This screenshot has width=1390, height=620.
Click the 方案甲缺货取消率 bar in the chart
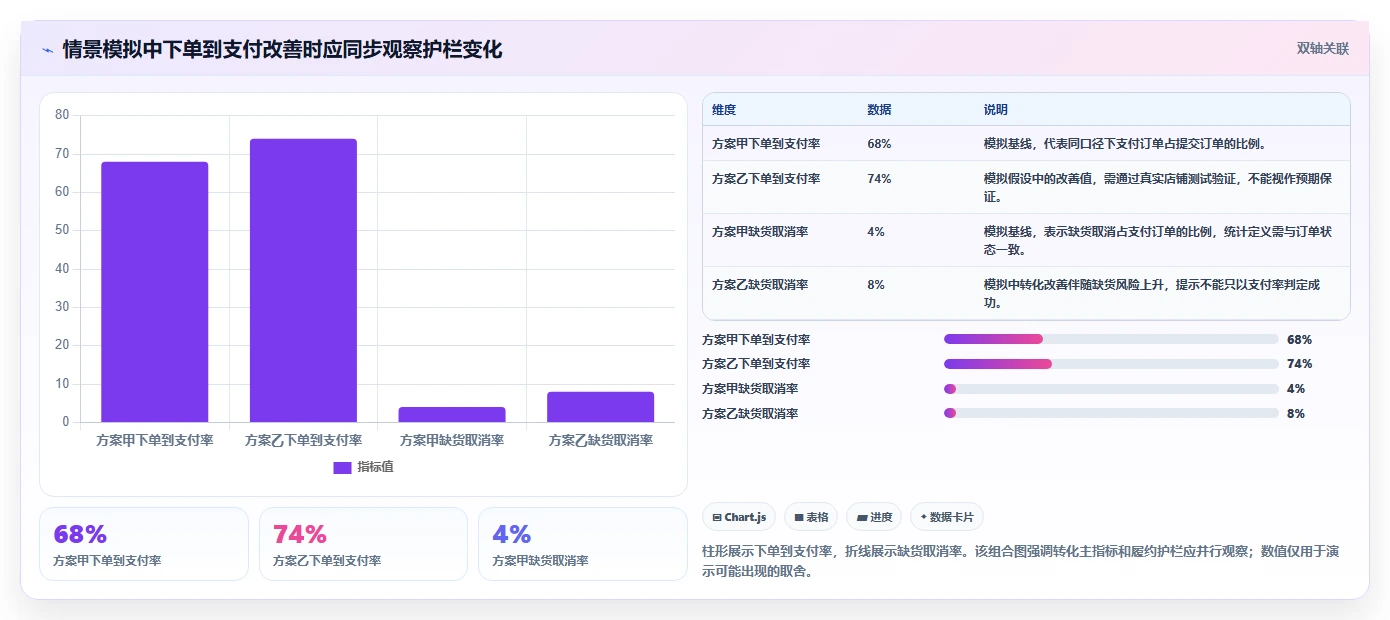[x=452, y=414]
